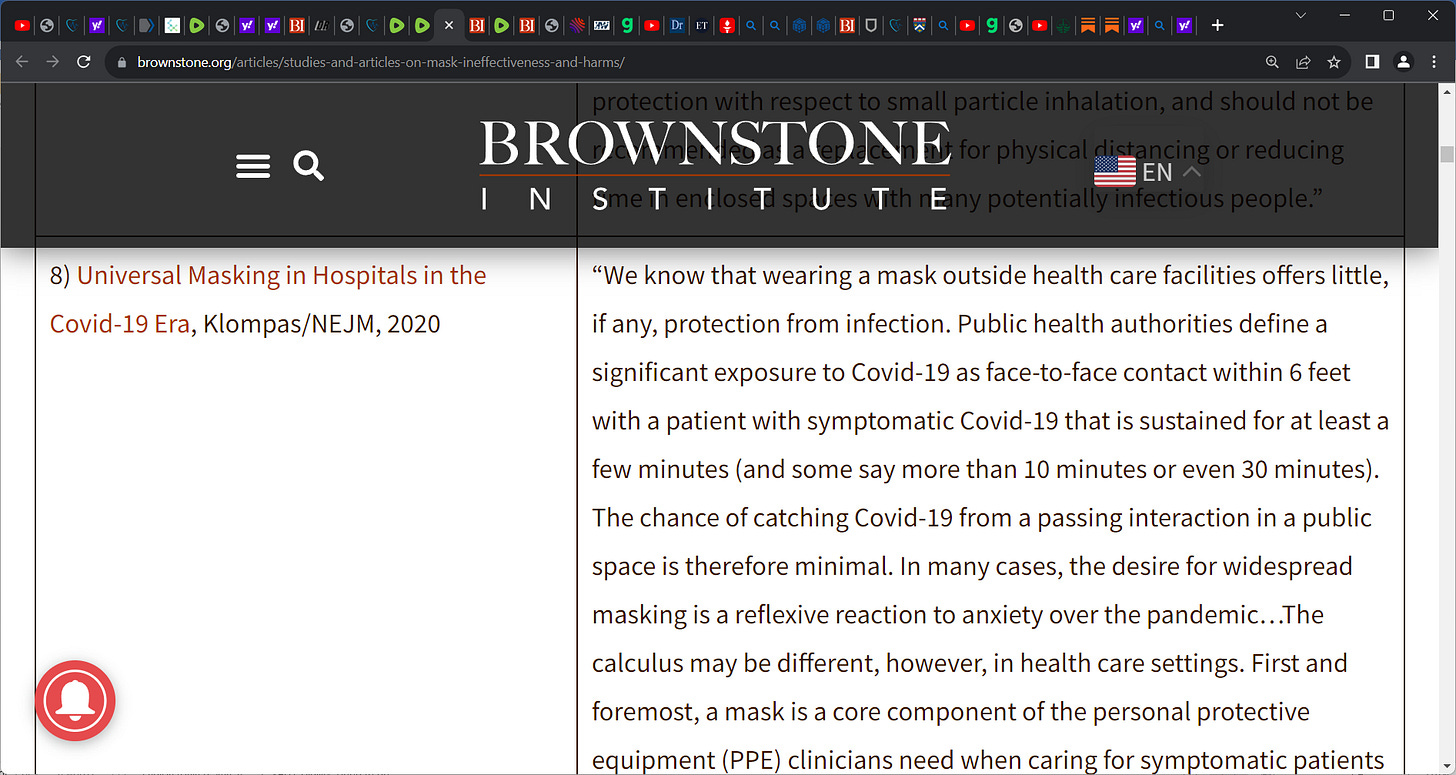Click the brownstone.org URL in address bar

coord(381,62)
